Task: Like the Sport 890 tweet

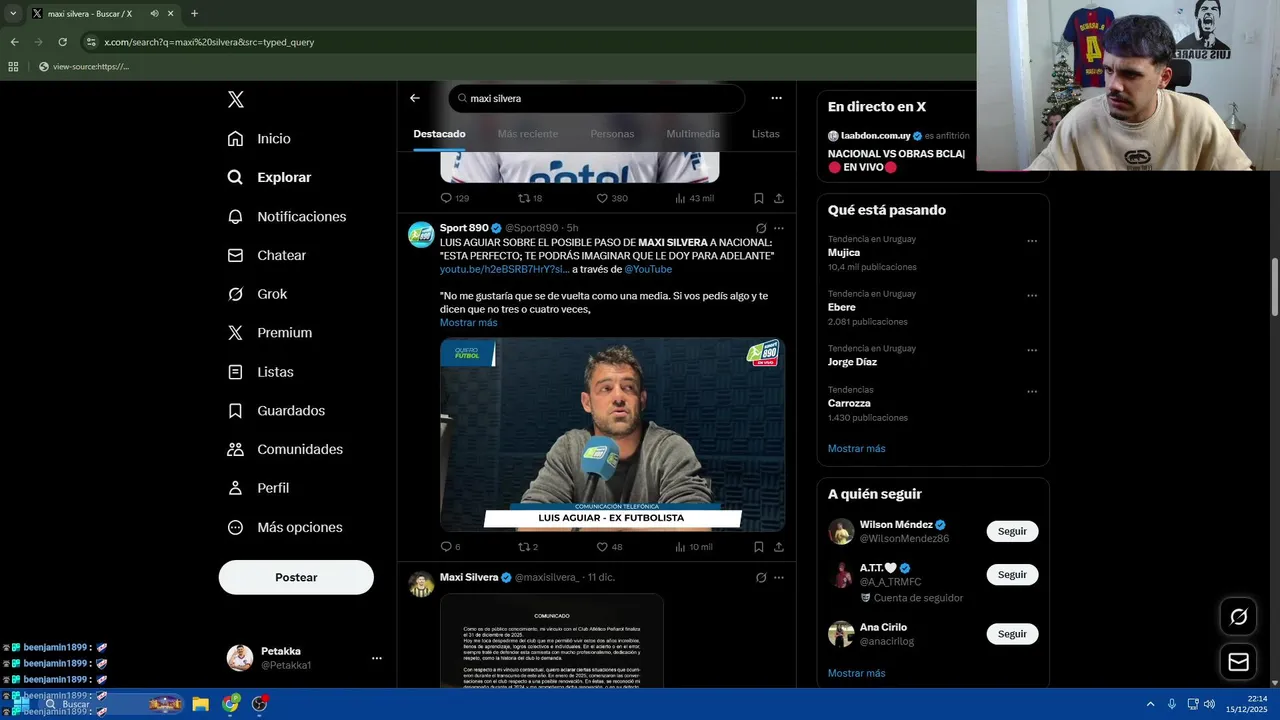Action: tap(609, 547)
